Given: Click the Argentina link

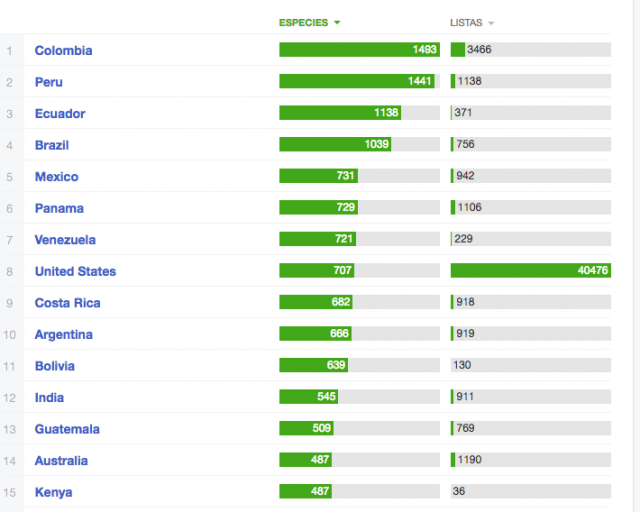Looking at the screenshot, I should point(64,334).
